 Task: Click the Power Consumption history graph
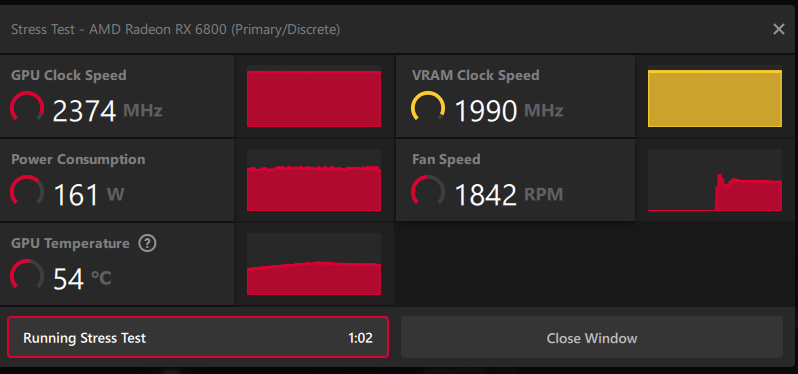(x=314, y=180)
